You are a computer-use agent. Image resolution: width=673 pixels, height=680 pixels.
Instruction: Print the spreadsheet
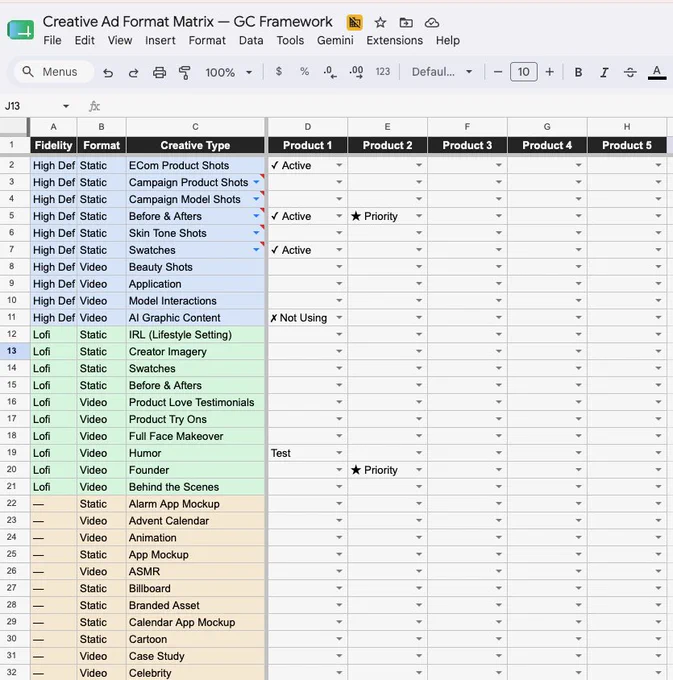(159, 72)
